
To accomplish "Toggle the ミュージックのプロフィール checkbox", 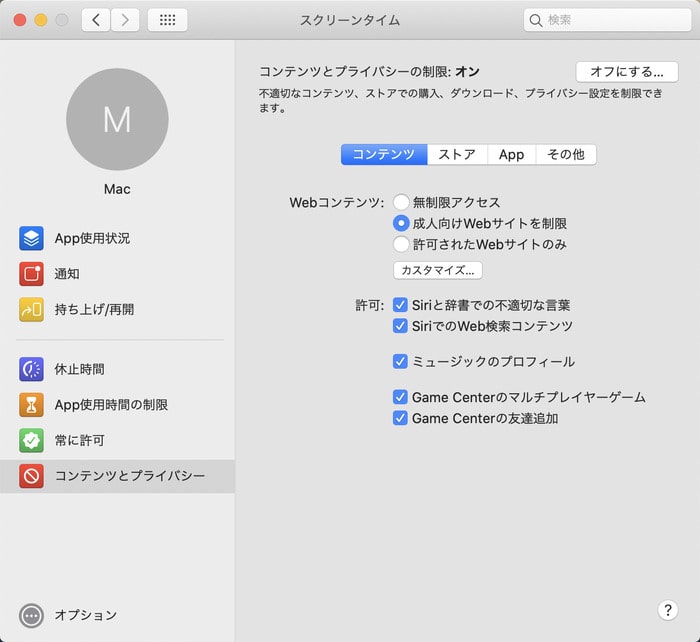I will (x=401, y=362).
